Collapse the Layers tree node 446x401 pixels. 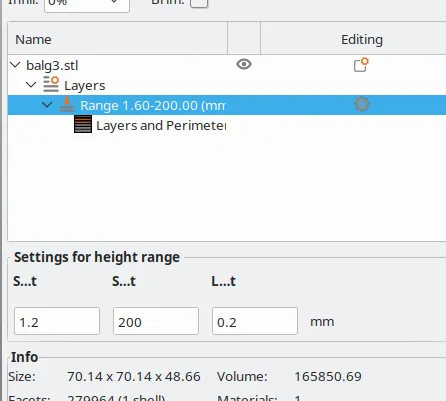coord(31,85)
